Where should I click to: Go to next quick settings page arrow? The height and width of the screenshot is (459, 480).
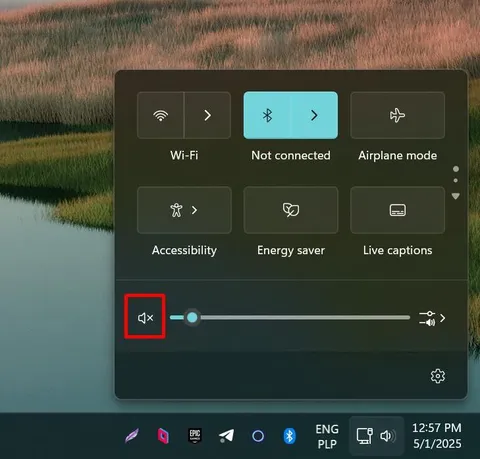456,196
